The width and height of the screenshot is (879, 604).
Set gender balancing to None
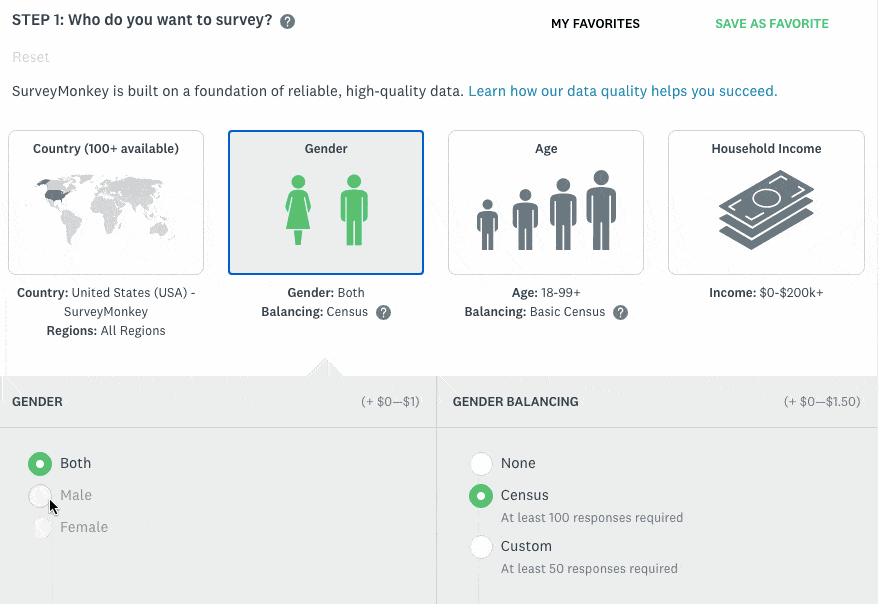click(481, 463)
